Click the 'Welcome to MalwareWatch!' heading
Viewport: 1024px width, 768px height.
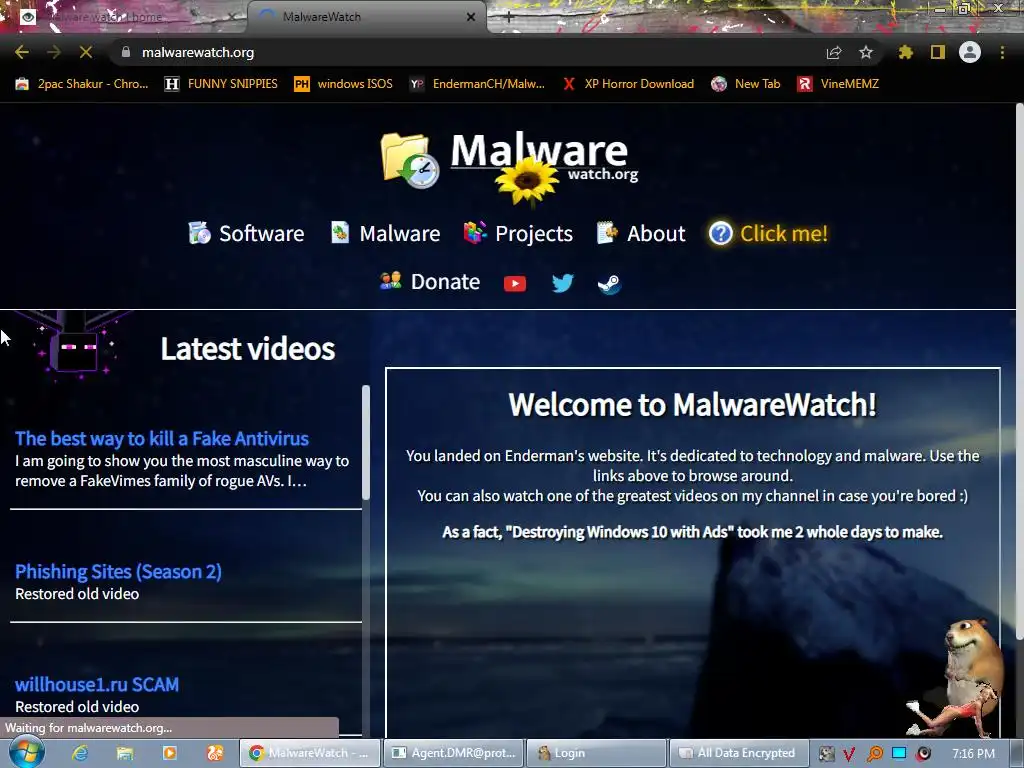[692, 404]
